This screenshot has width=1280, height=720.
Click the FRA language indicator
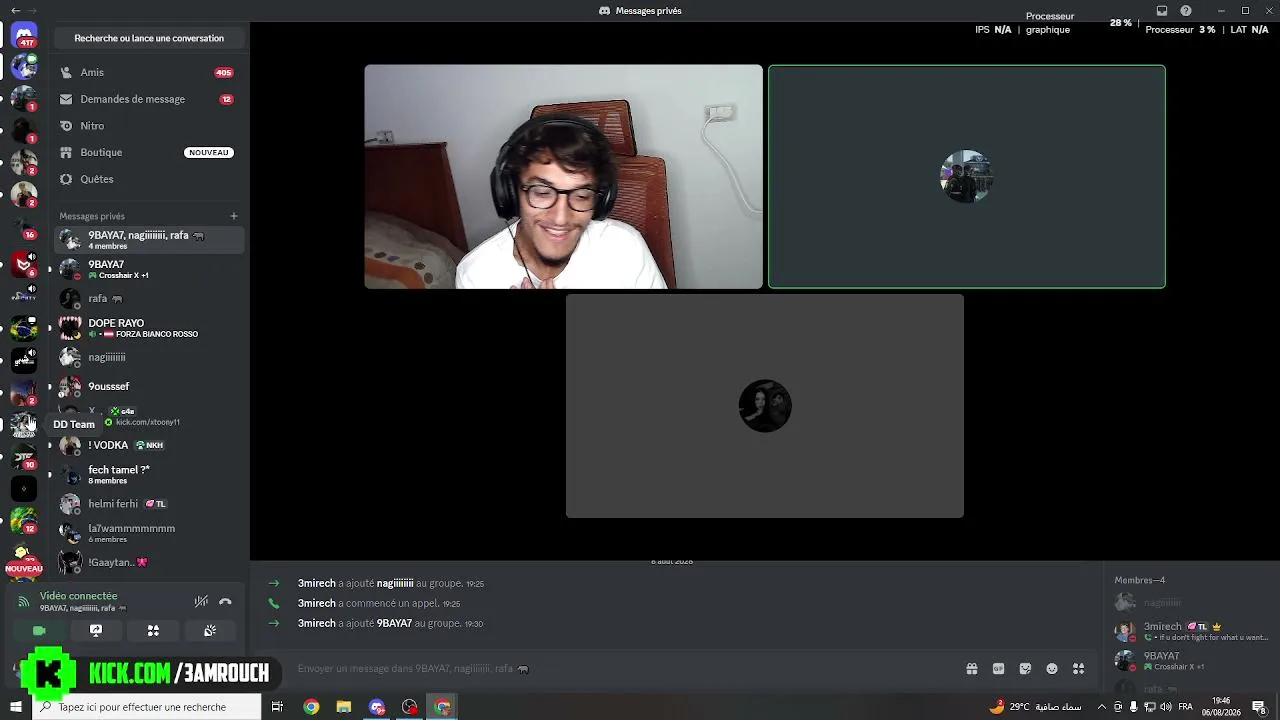tap(1186, 707)
